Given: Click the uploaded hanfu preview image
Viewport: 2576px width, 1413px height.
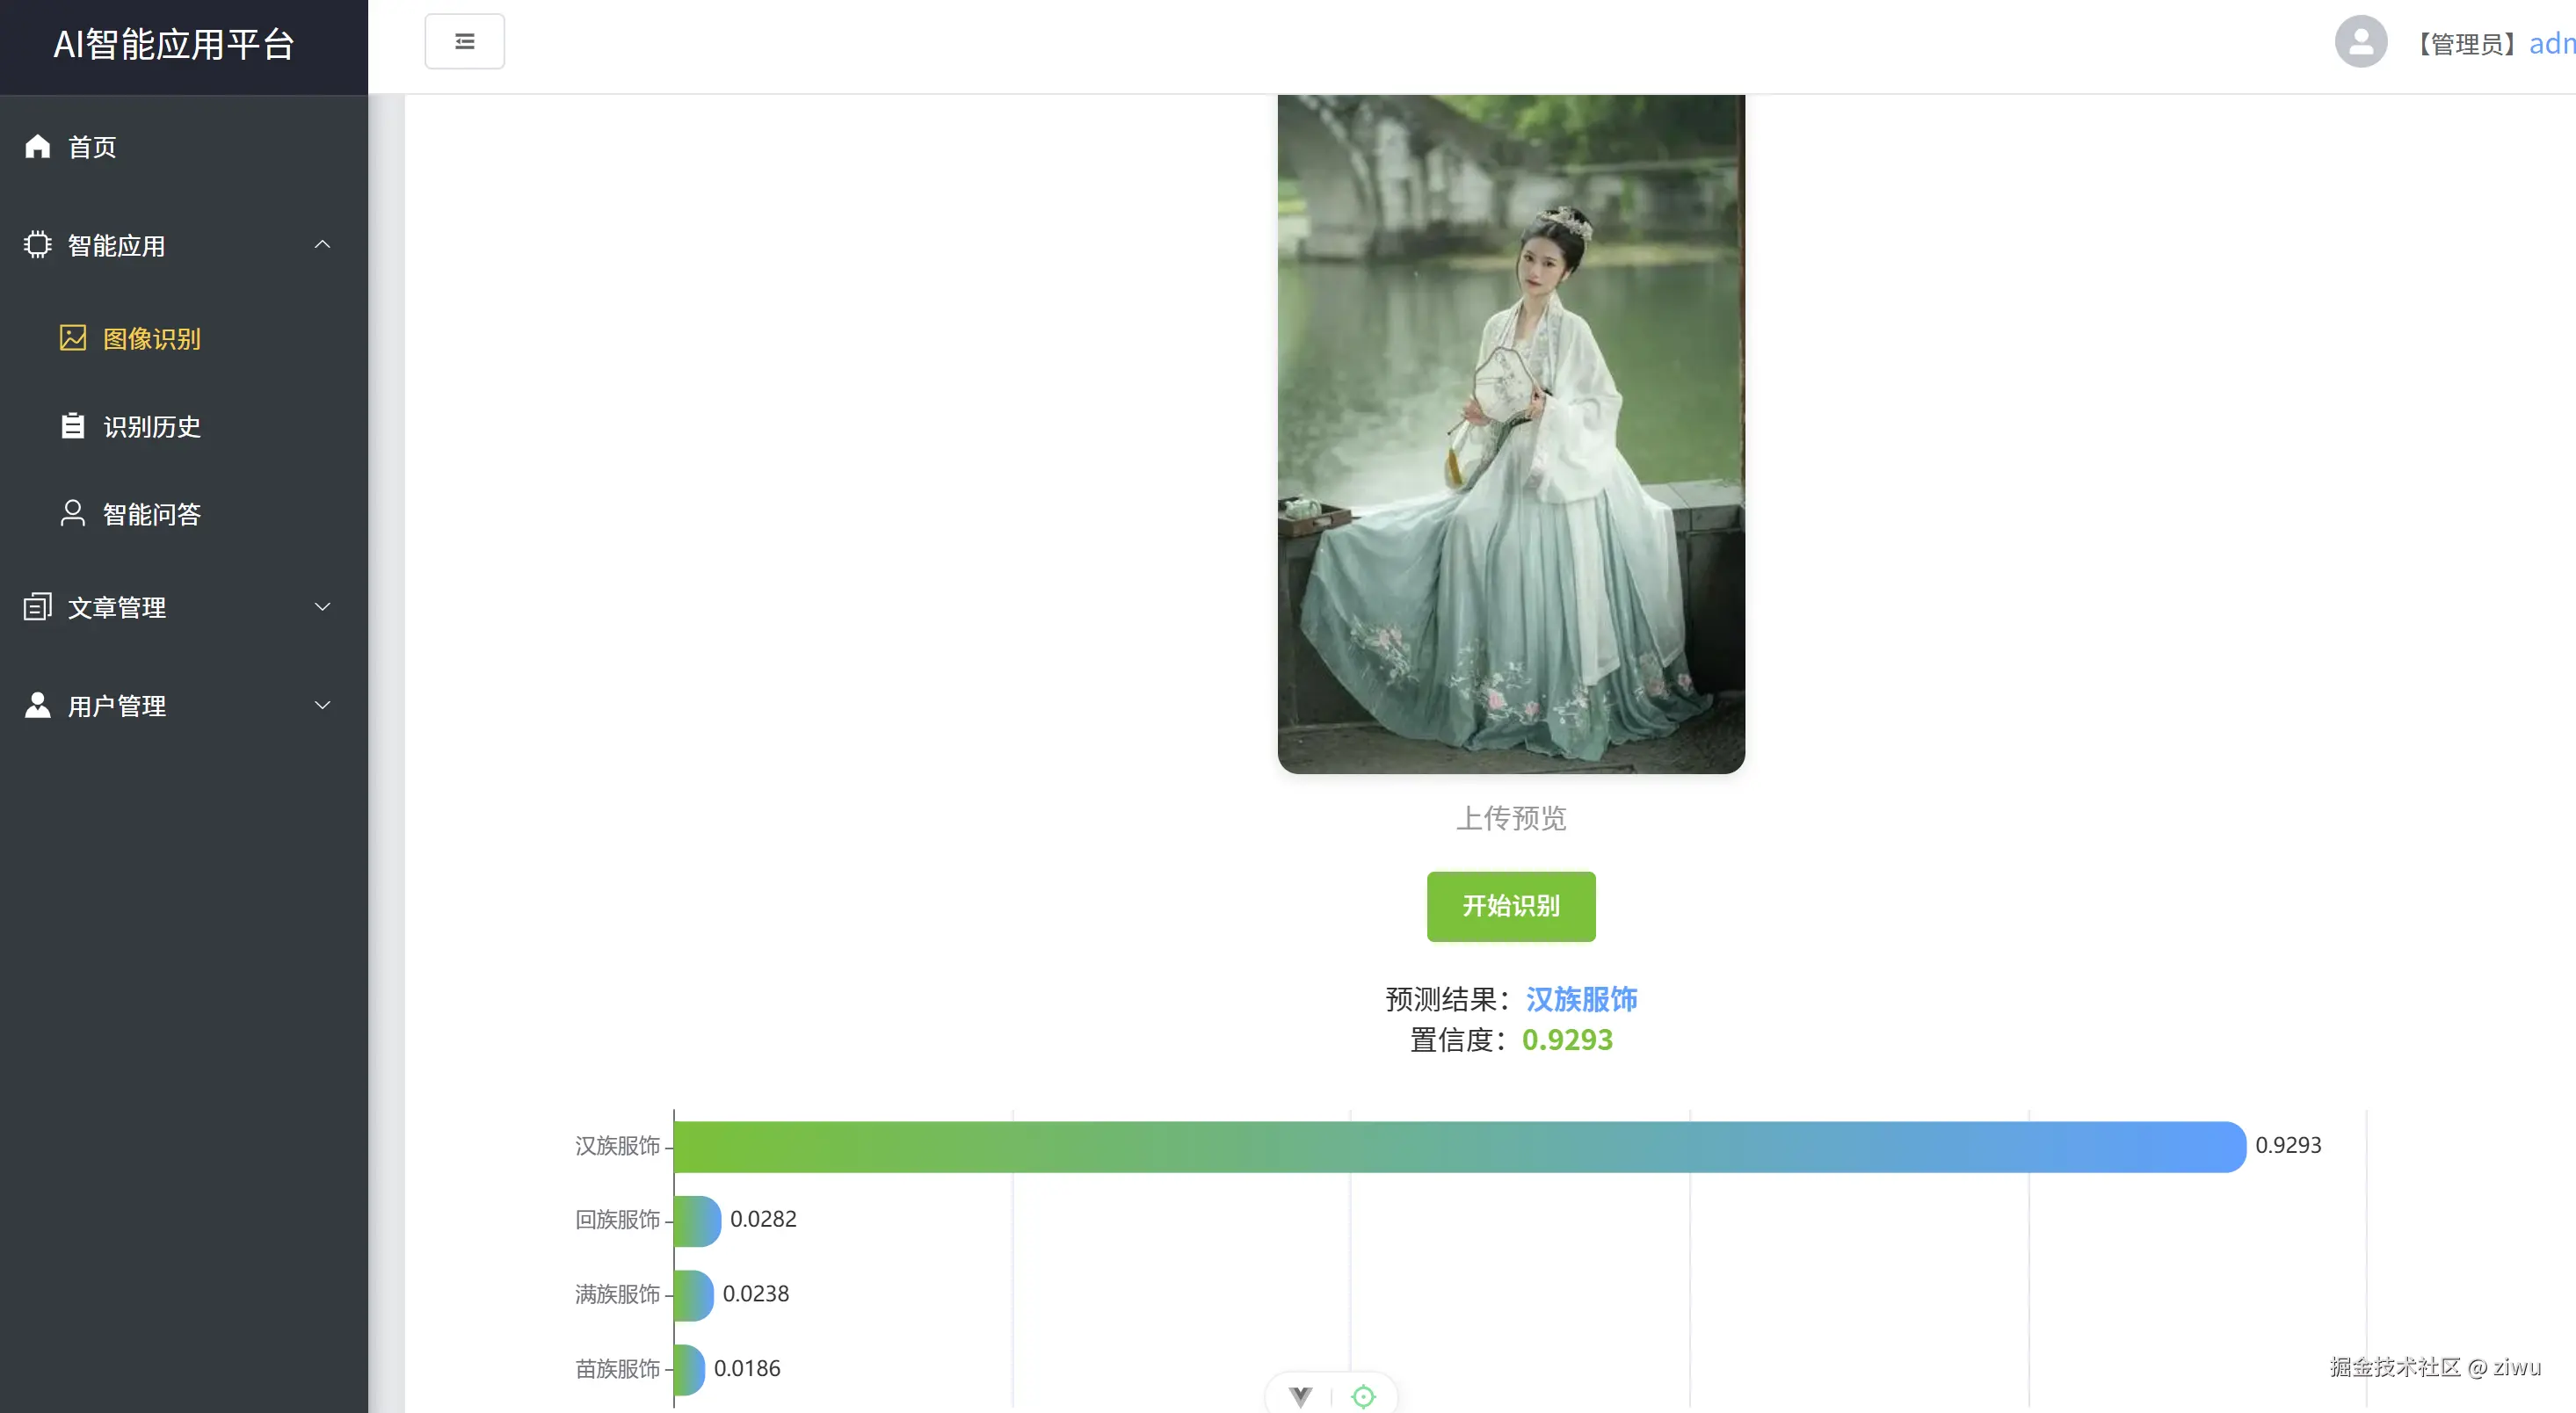Looking at the screenshot, I should click(x=1510, y=434).
